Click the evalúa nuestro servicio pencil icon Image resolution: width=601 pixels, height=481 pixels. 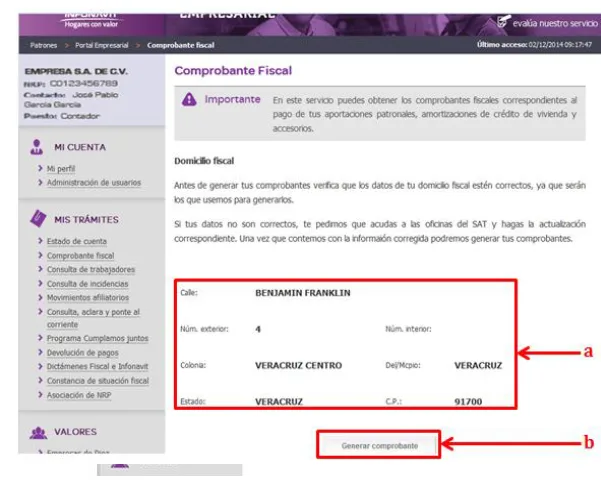(504, 21)
